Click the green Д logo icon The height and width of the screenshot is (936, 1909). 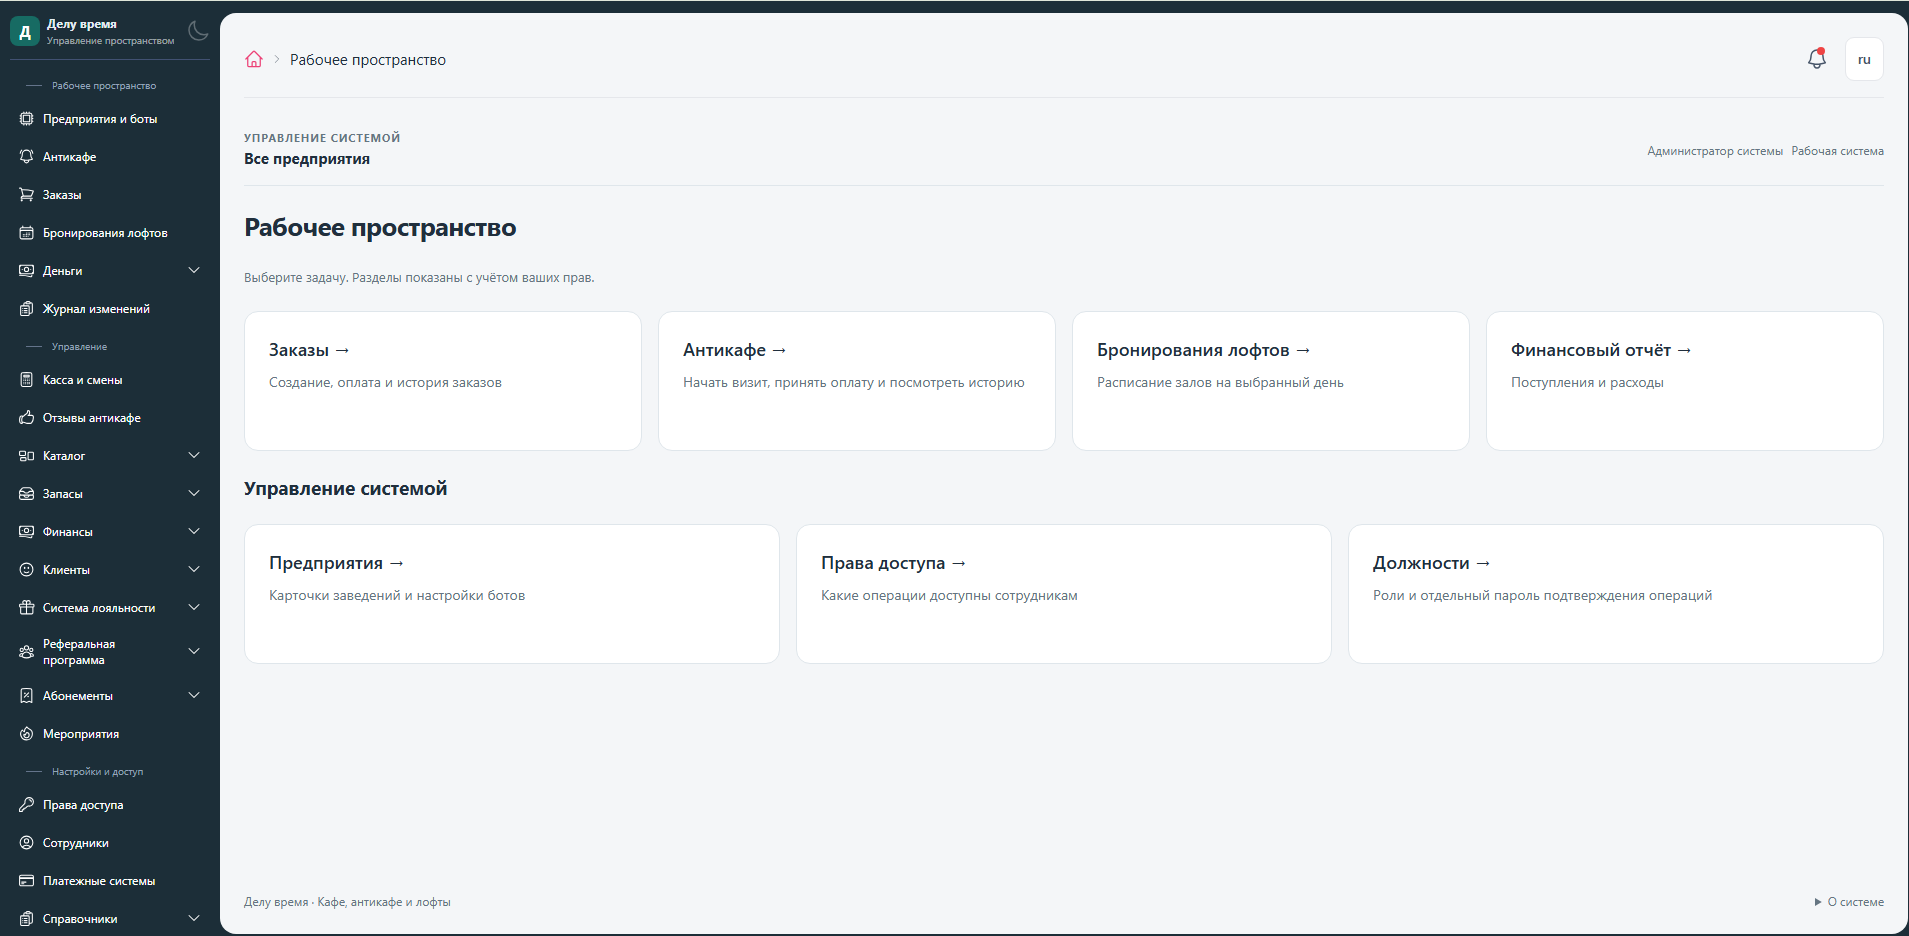point(25,31)
